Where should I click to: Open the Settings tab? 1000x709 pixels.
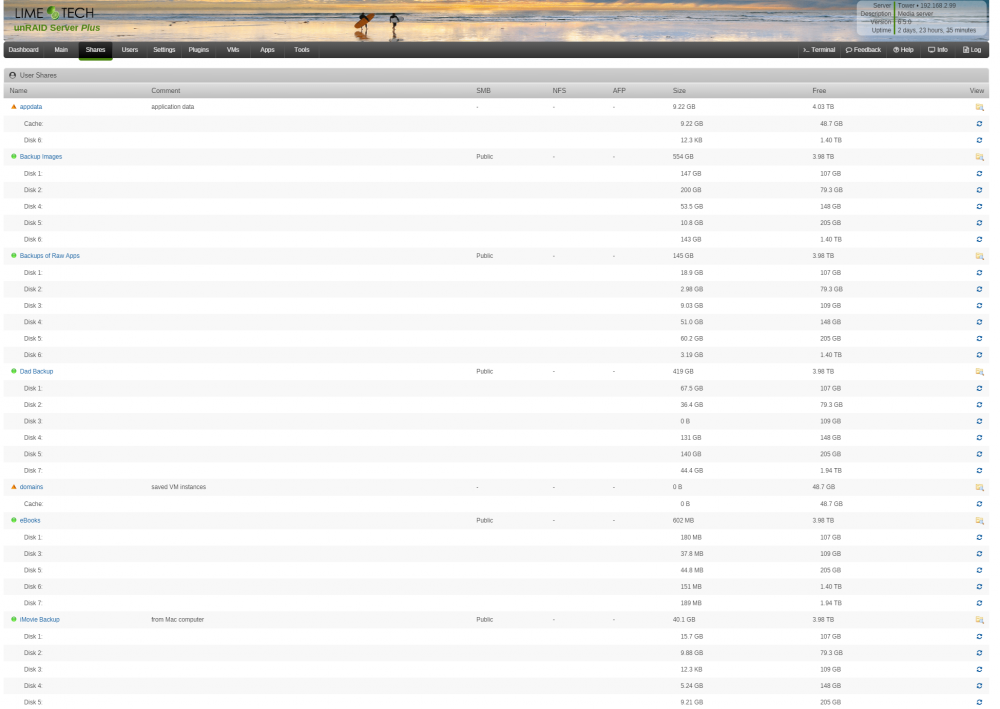164,50
